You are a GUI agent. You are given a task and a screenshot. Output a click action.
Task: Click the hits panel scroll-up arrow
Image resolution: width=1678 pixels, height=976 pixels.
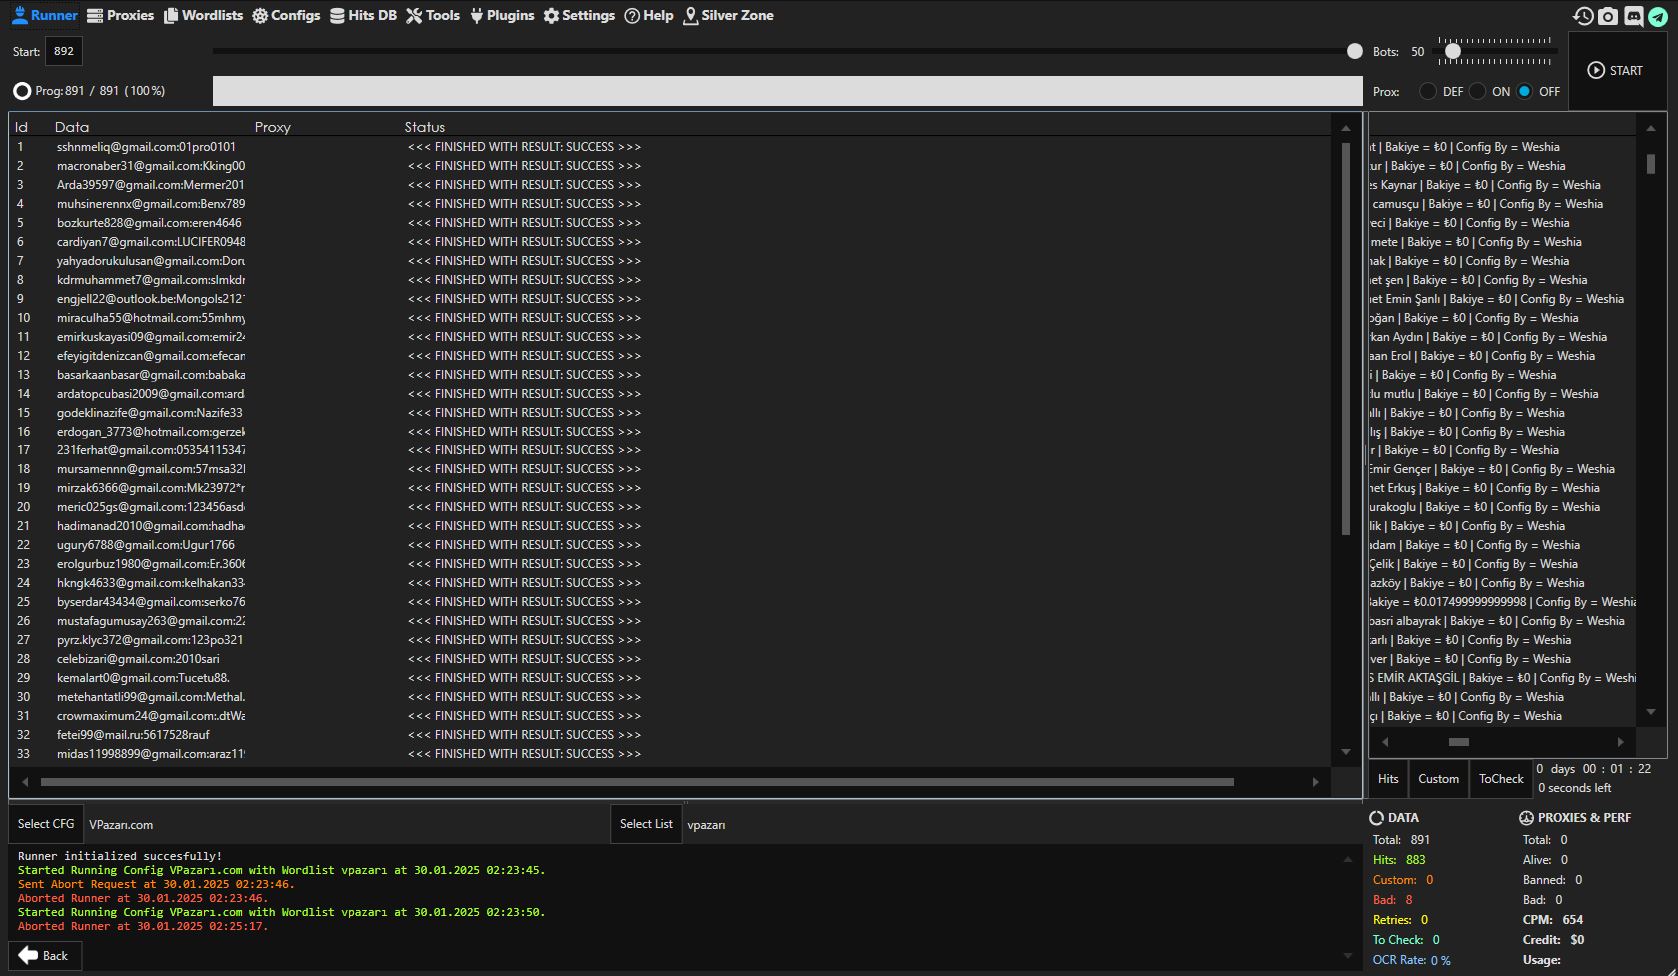pyautogui.click(x=1650, y=128)
